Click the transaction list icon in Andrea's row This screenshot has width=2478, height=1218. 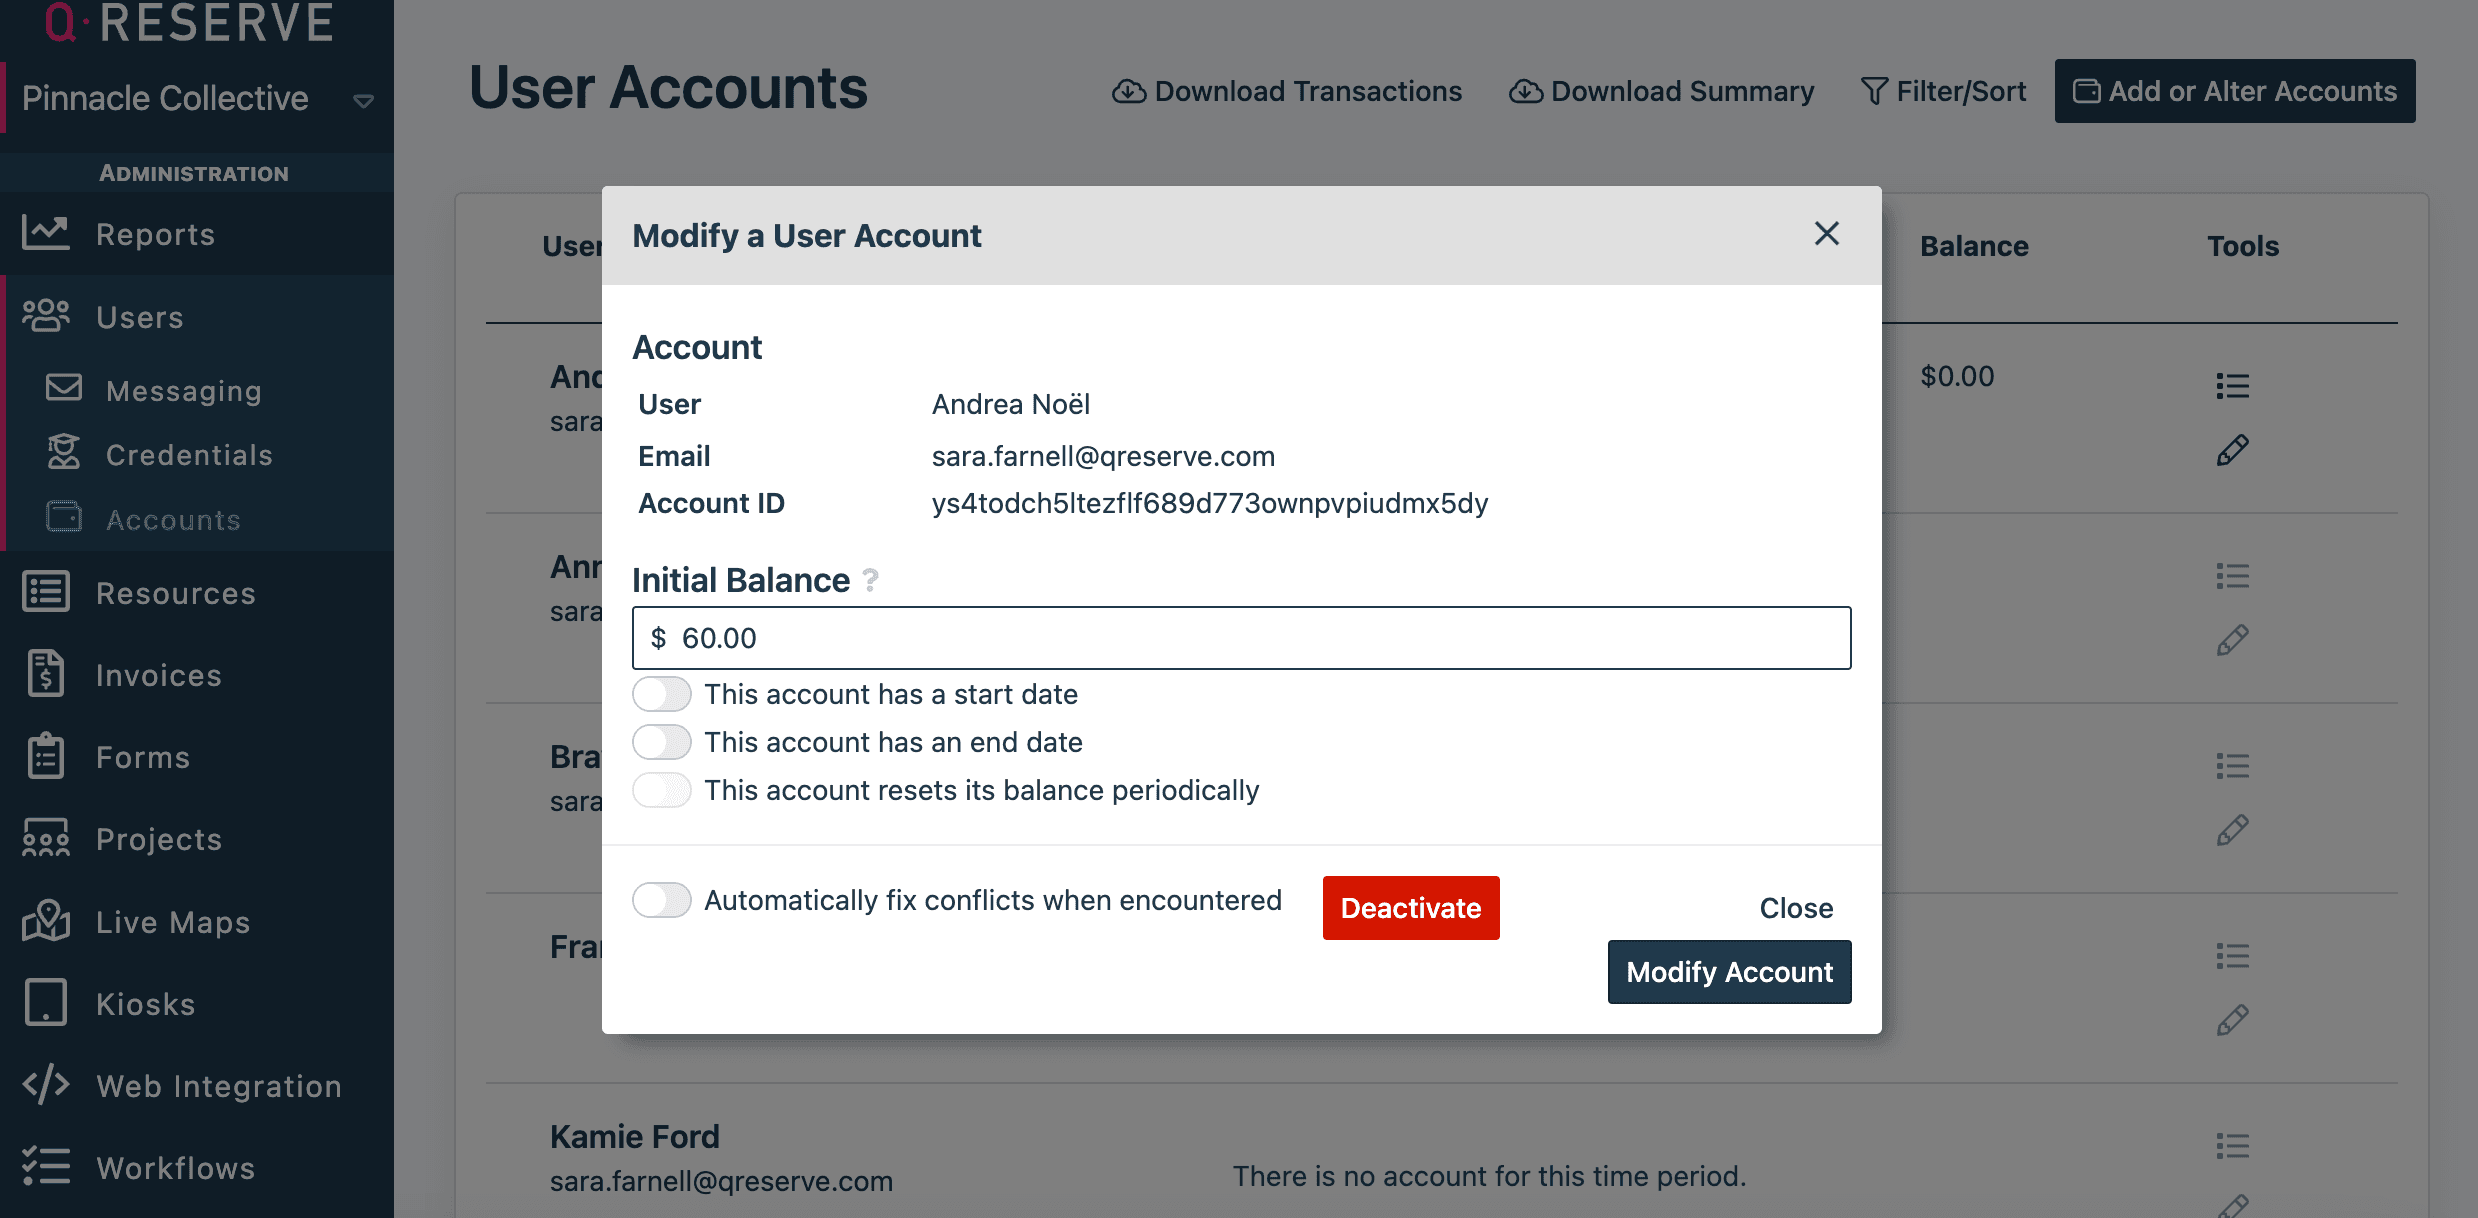[2232, 386]
